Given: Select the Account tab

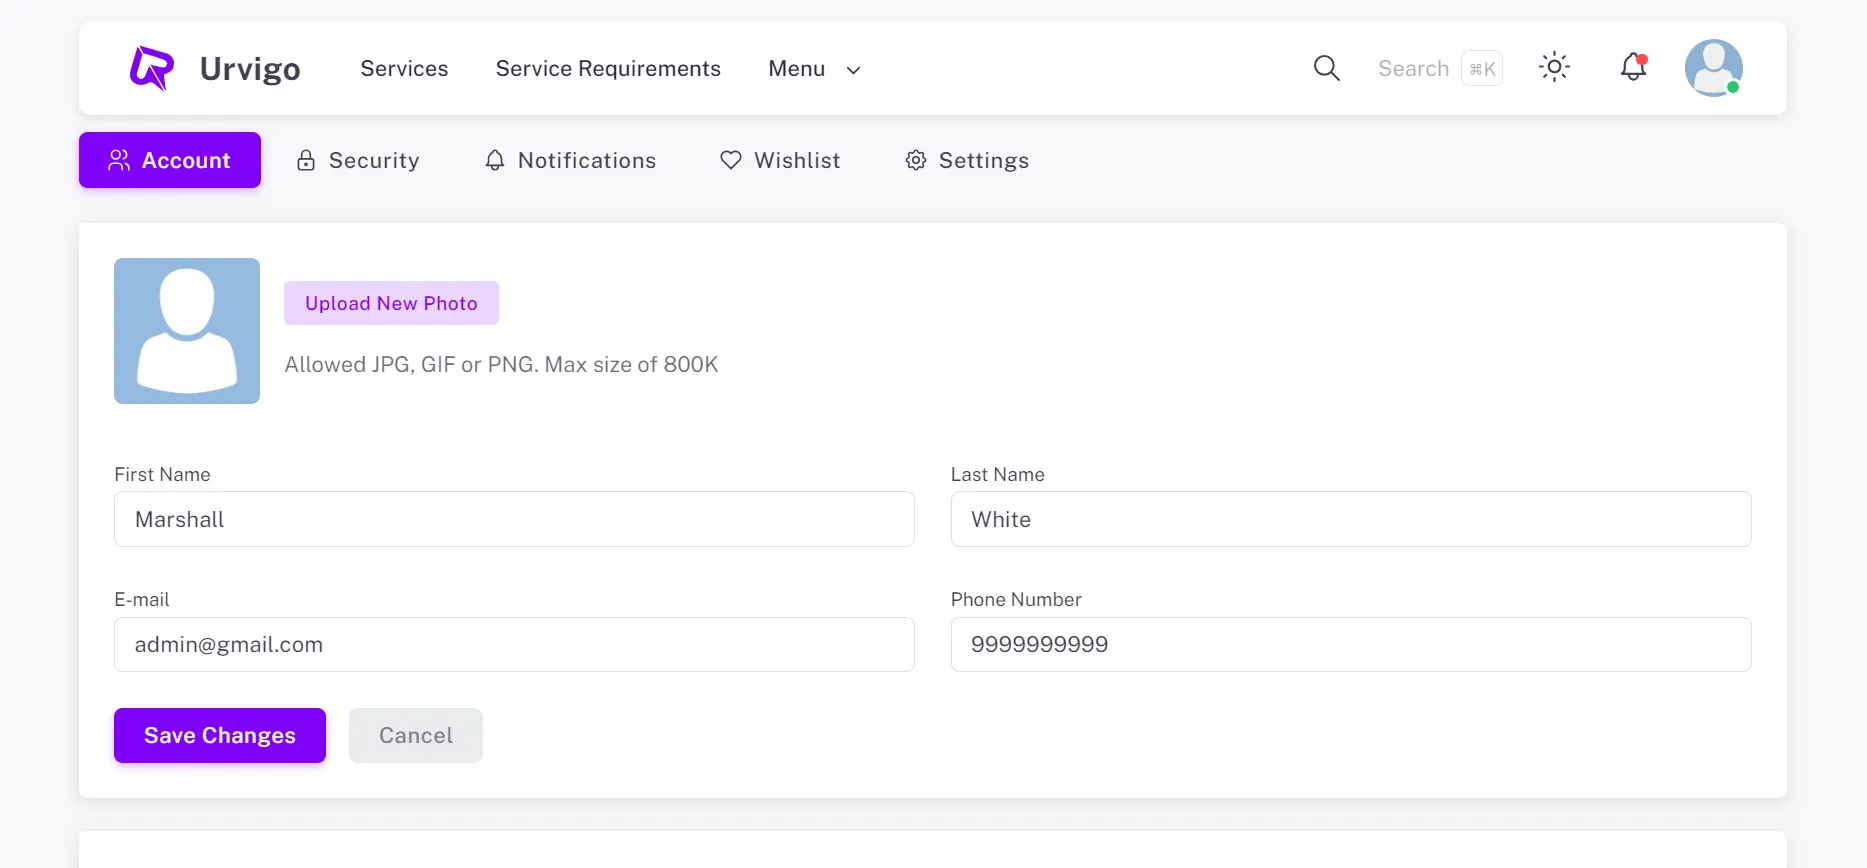Looking at the screenshot, I should point(170,160).
